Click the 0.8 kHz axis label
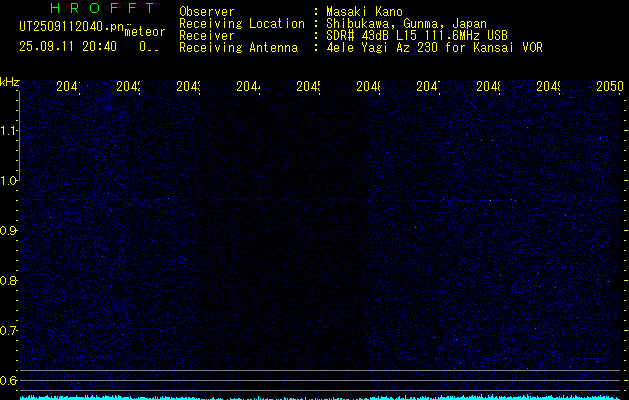The image size is (629, 400). (x=8, y=280)
